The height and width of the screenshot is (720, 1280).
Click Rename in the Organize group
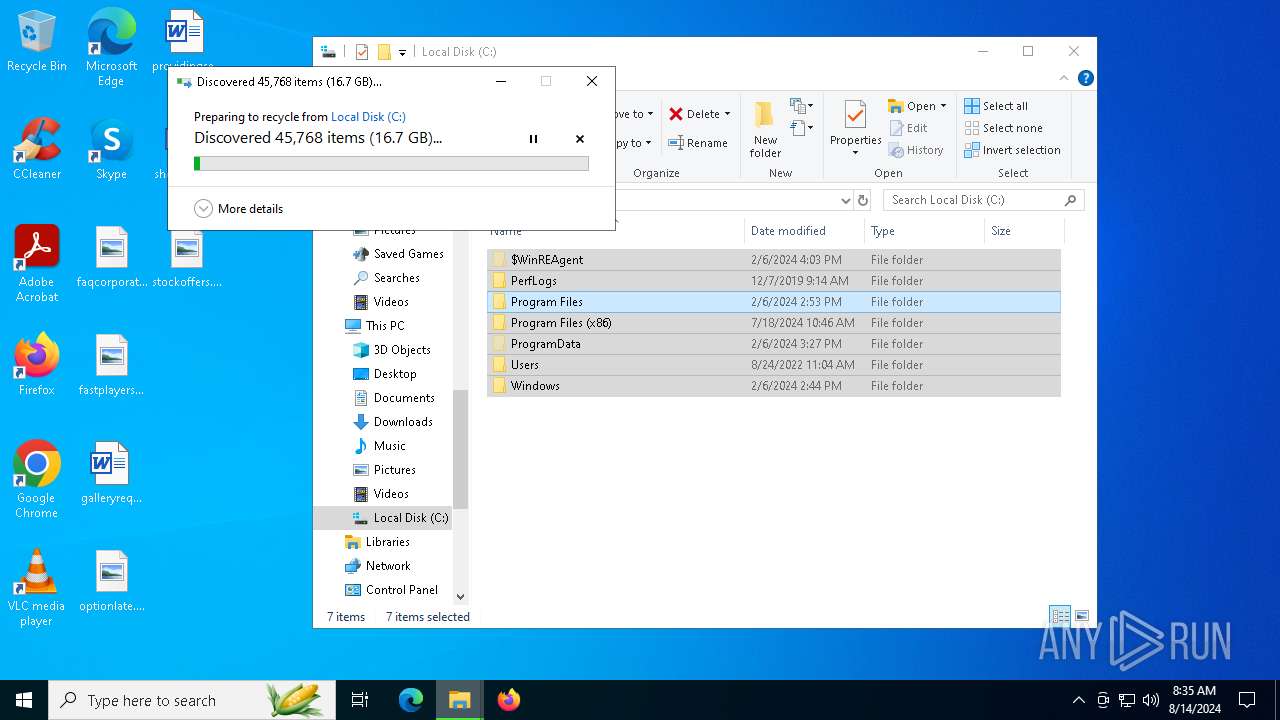[697, 143]
